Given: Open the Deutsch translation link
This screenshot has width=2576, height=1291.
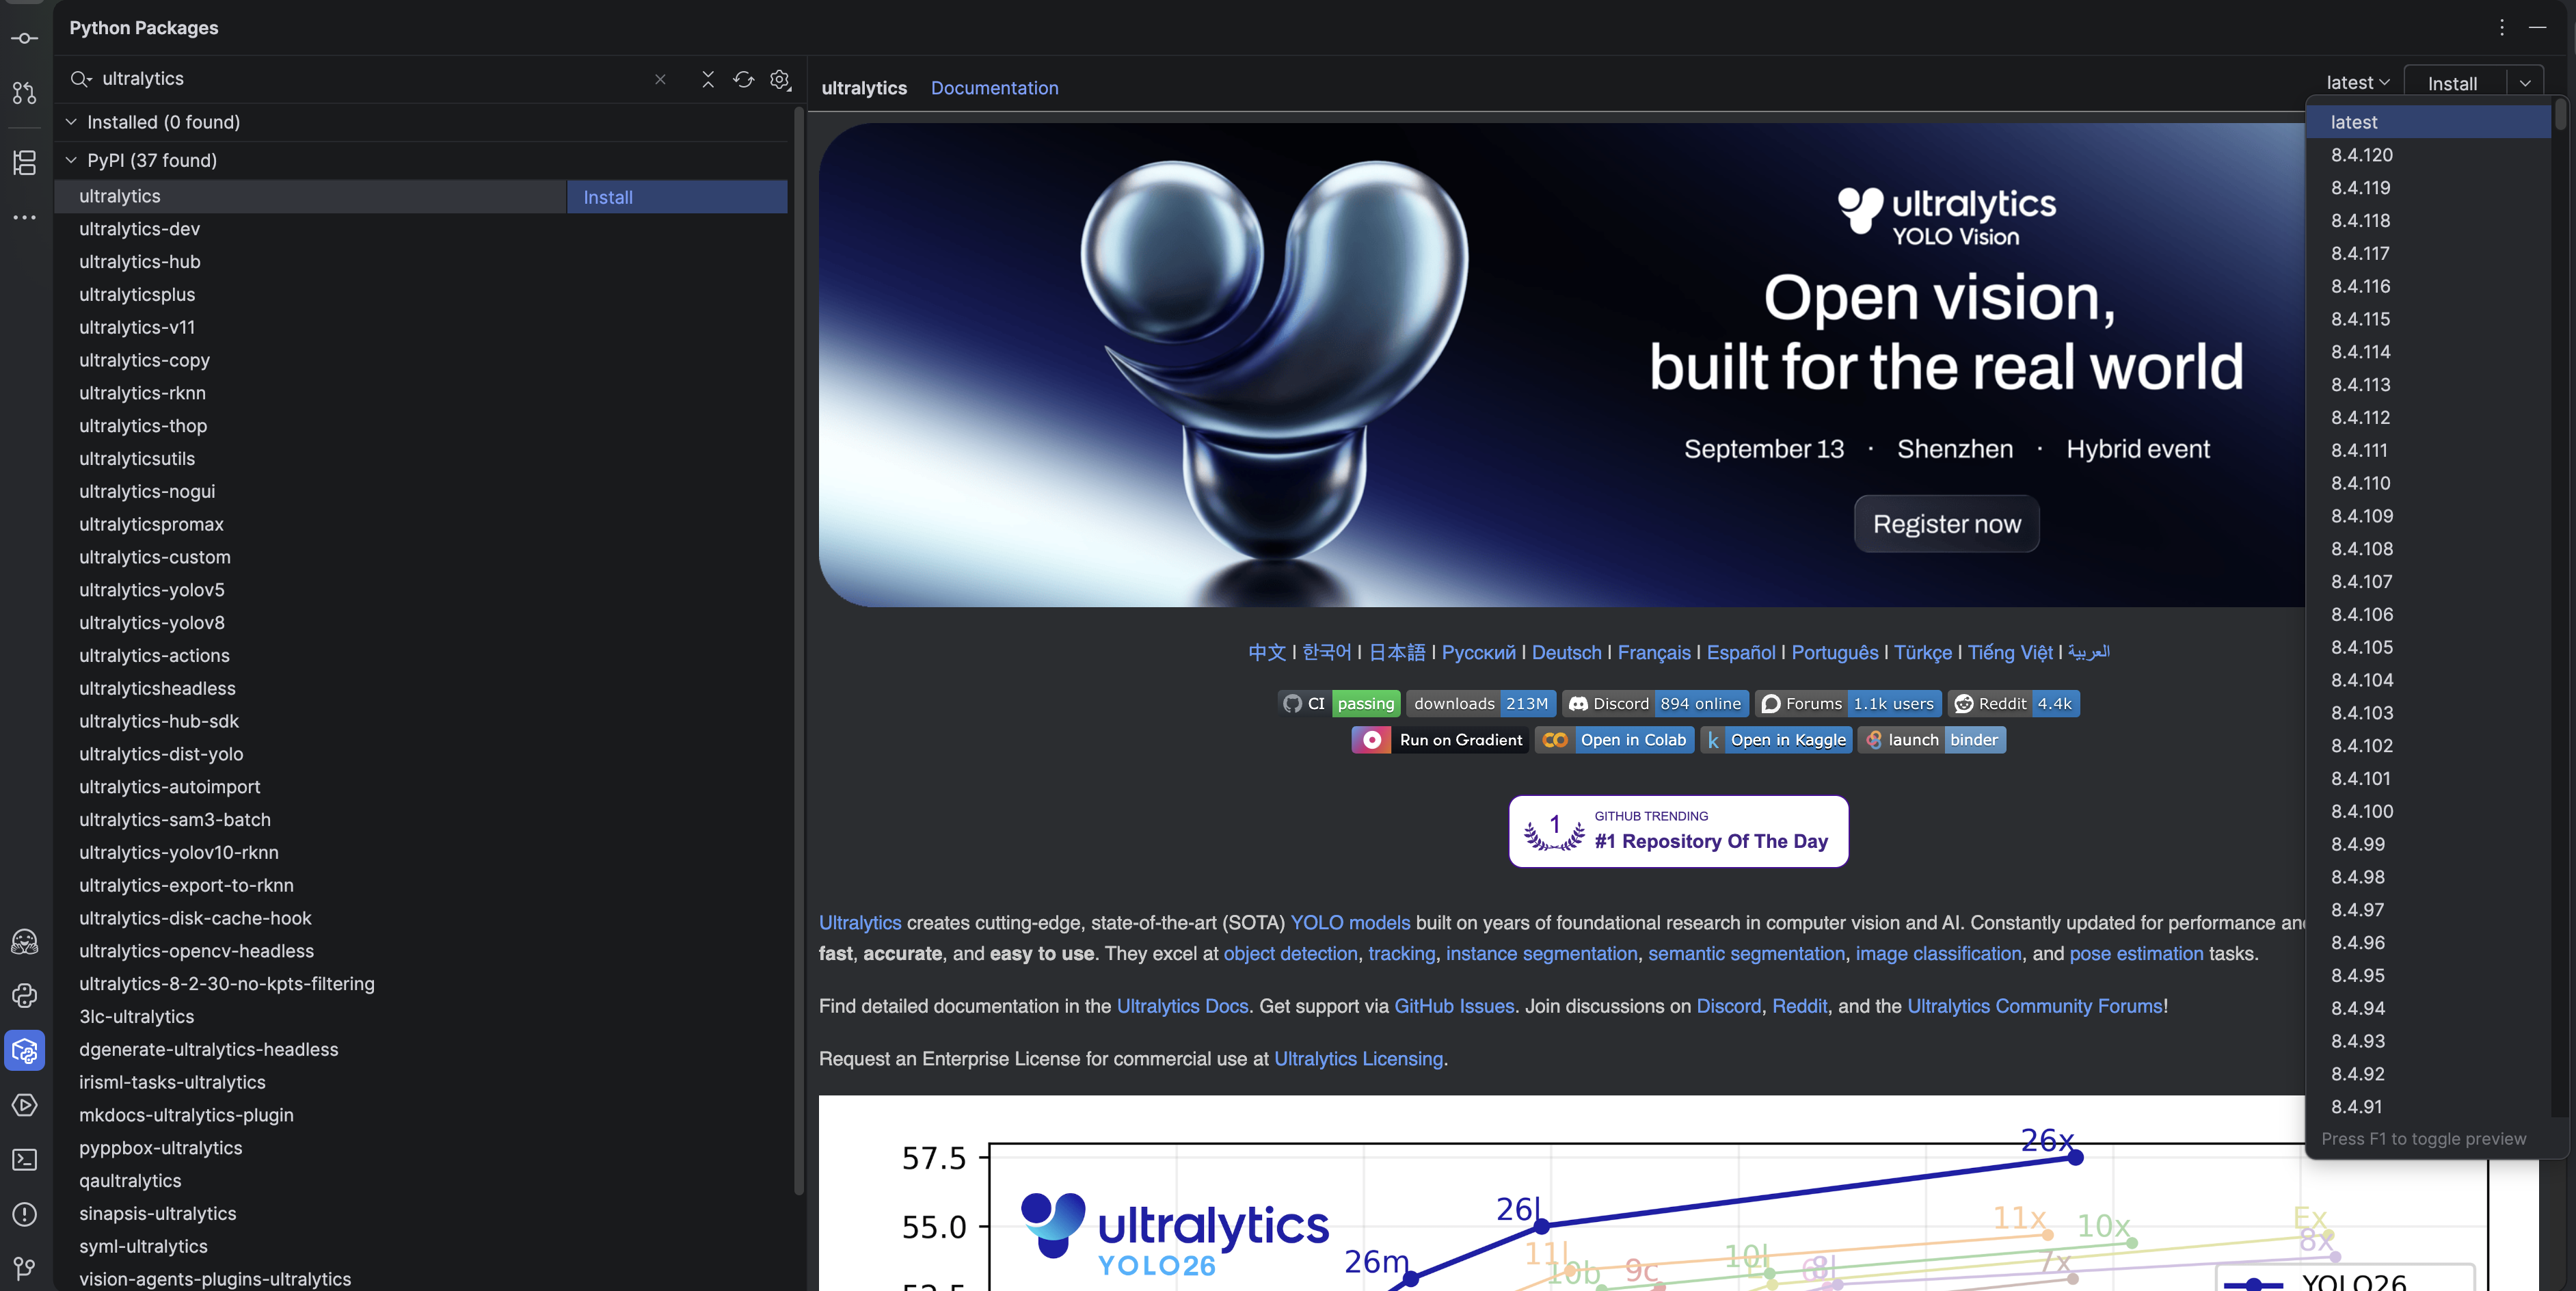Looking at the screenshot, I should [1566, 653].
